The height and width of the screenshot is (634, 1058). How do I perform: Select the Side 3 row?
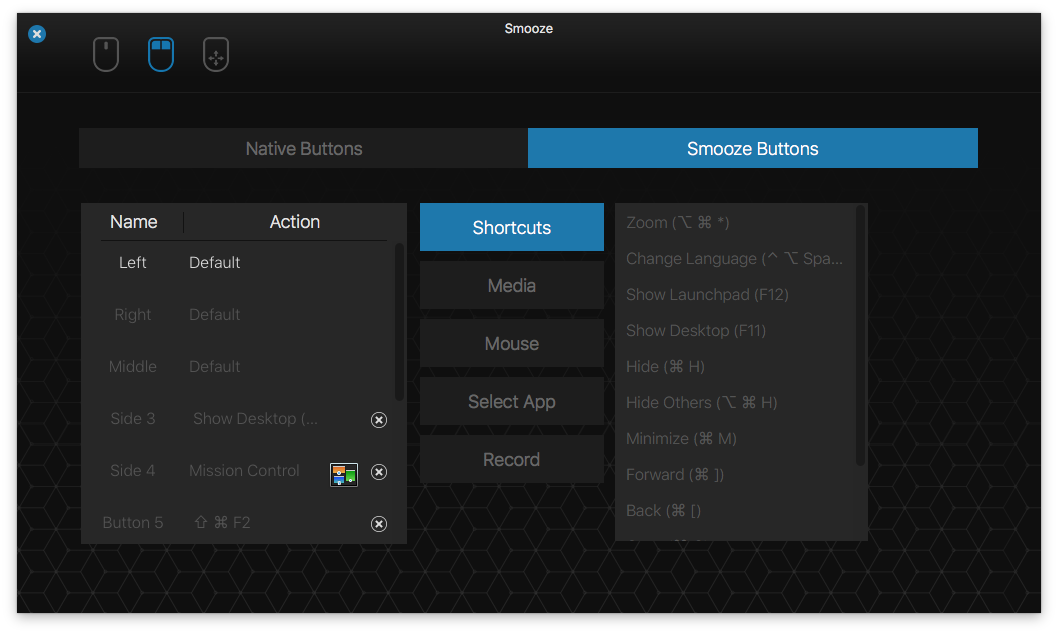click(244, 418)
